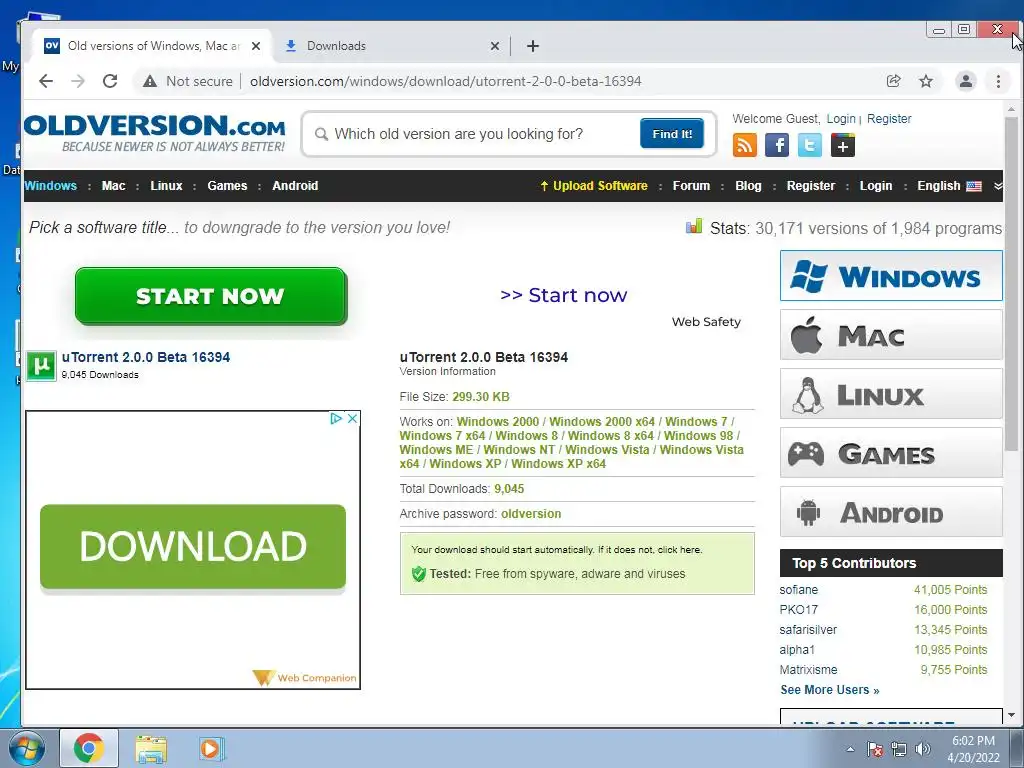1024x768 pixels.
Task: Click the Action Center flag tray icon
Action: click(x=874, y=749)
